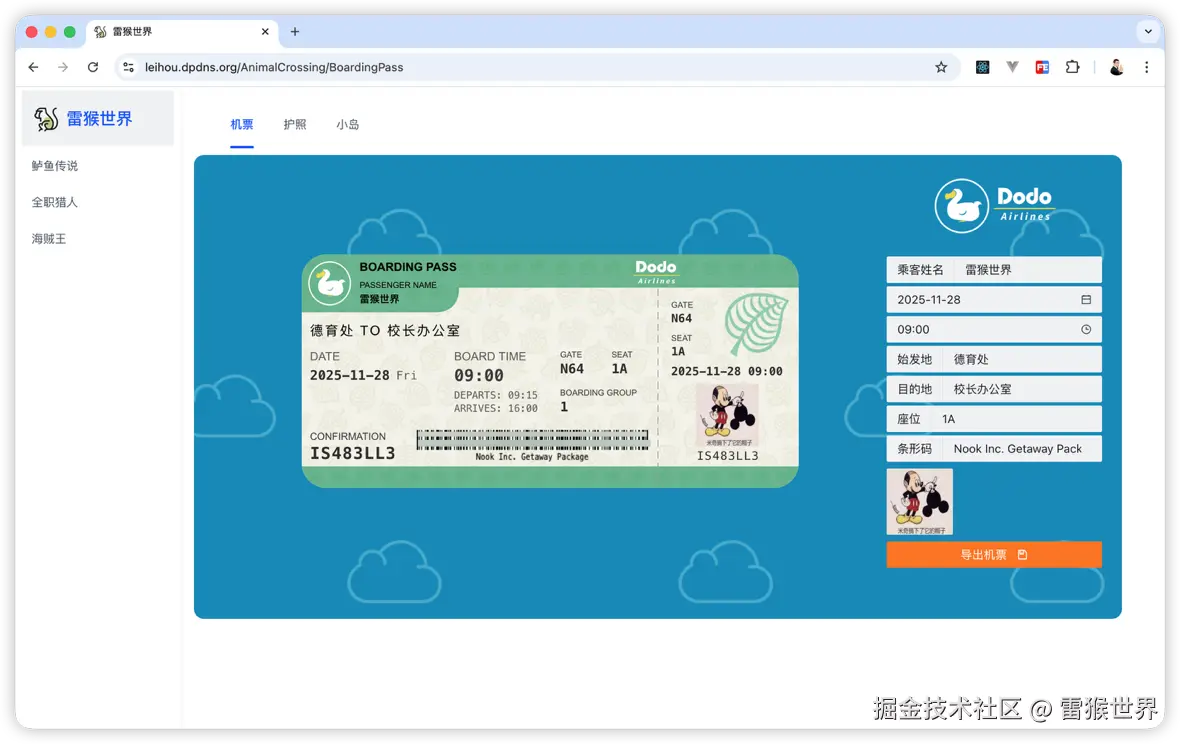Open the Chrome three-dot menu

(1146, 67)
